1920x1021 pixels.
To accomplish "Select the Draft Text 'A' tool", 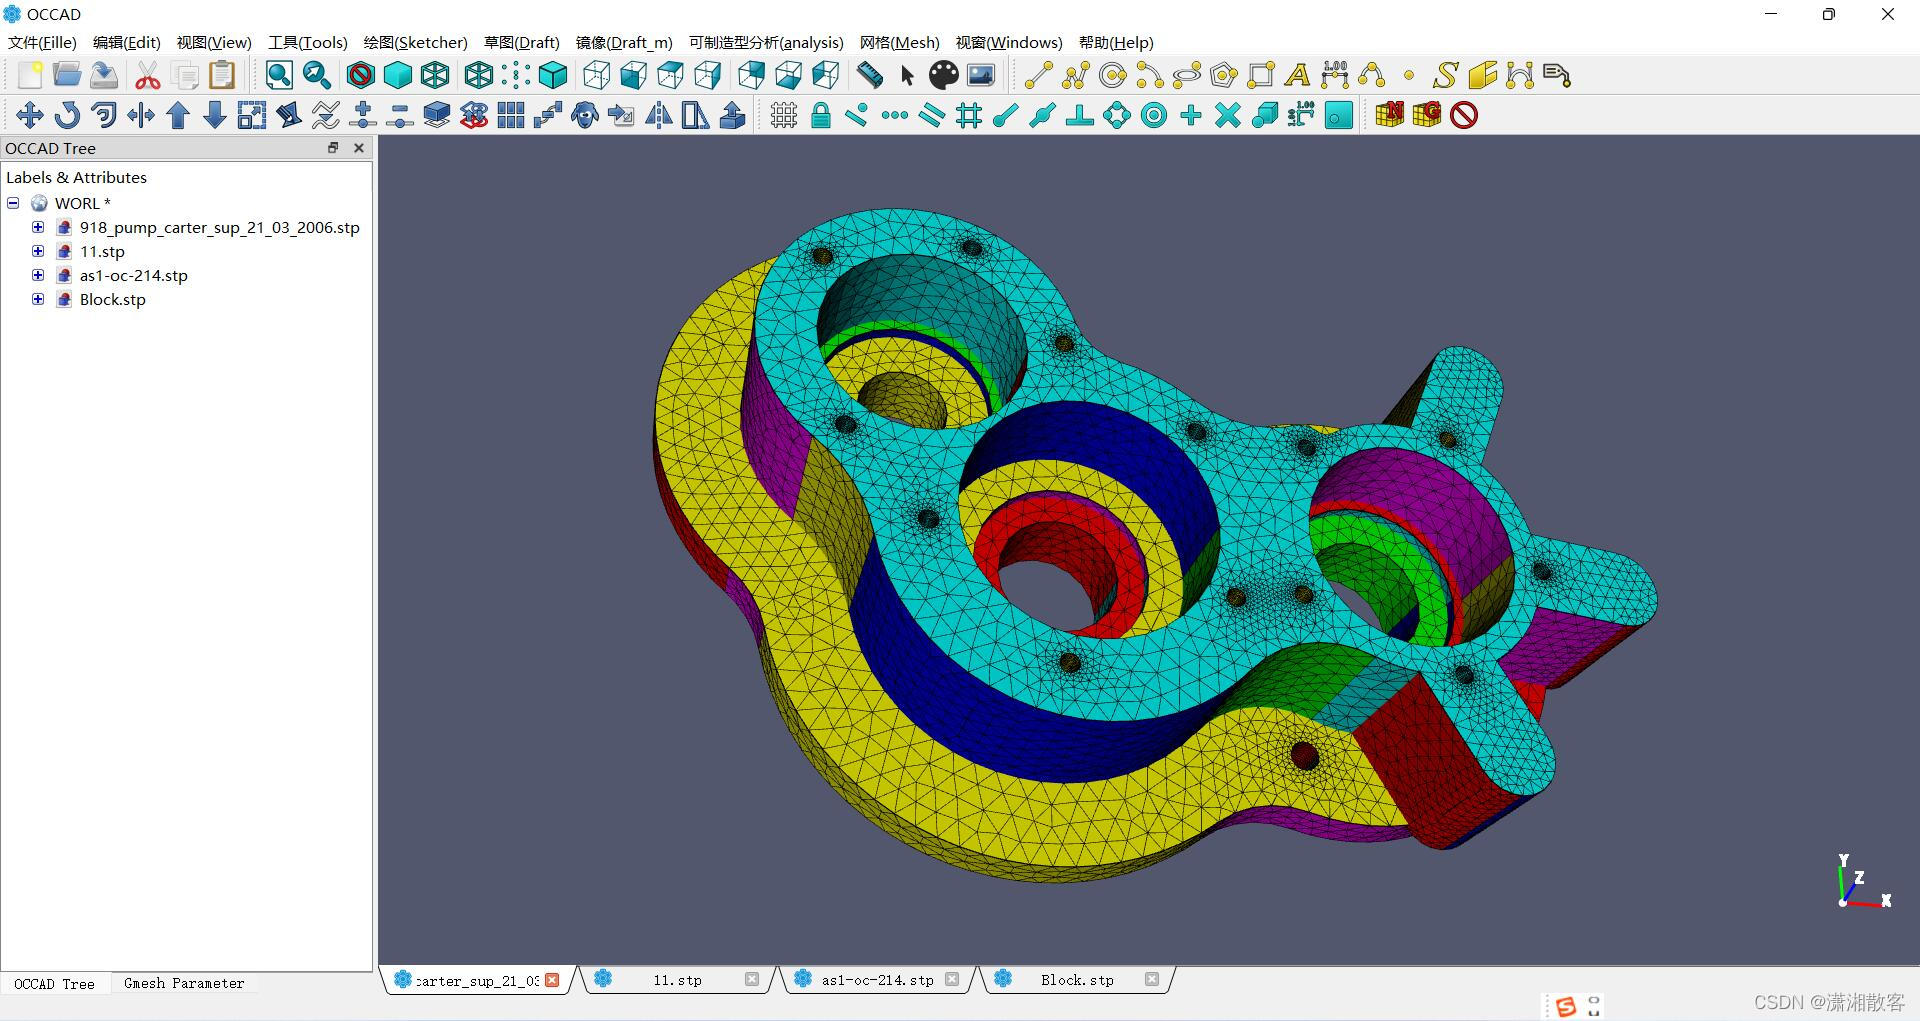I will [x=1297, y=76].
